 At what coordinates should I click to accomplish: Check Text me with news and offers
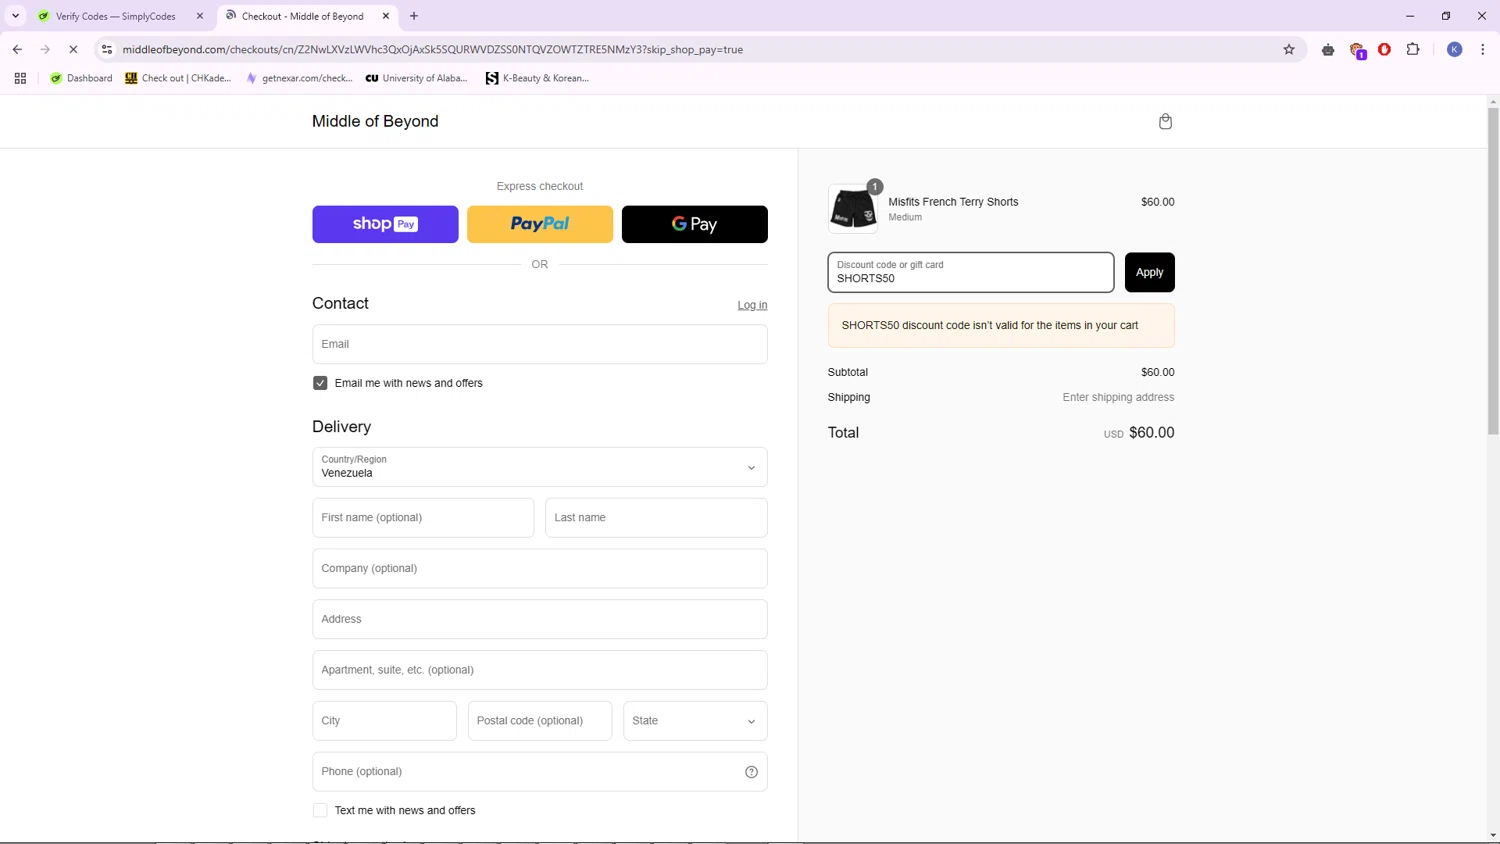point(320,811)
